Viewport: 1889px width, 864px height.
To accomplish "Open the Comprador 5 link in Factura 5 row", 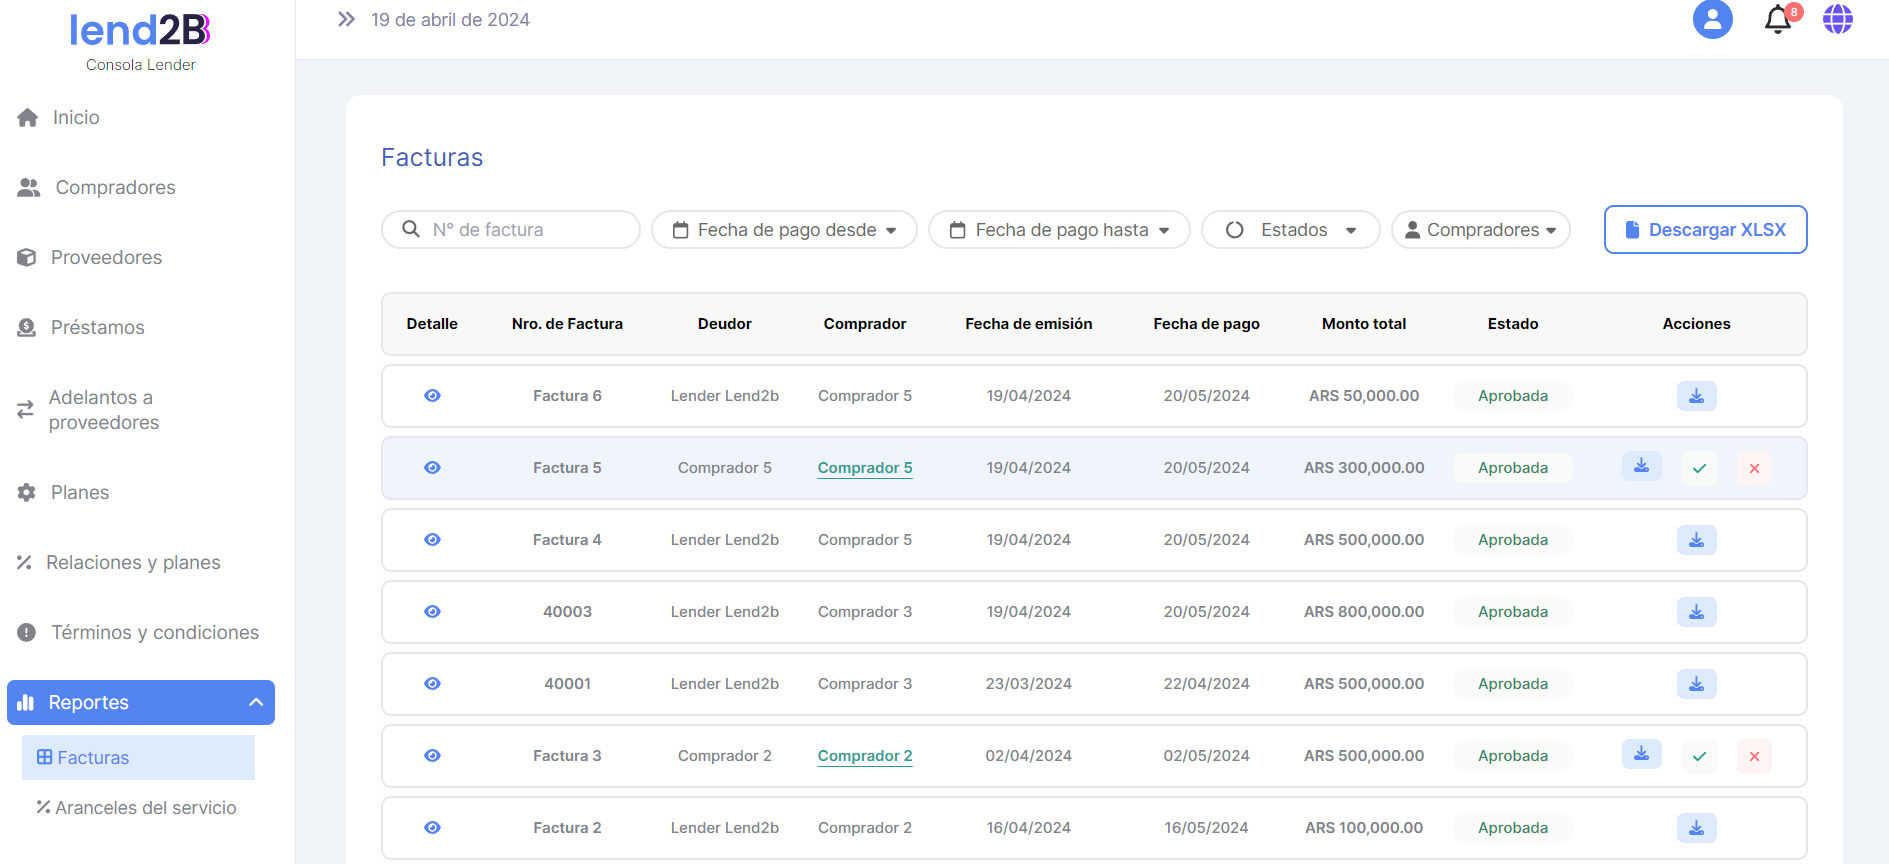I will 864,468.
